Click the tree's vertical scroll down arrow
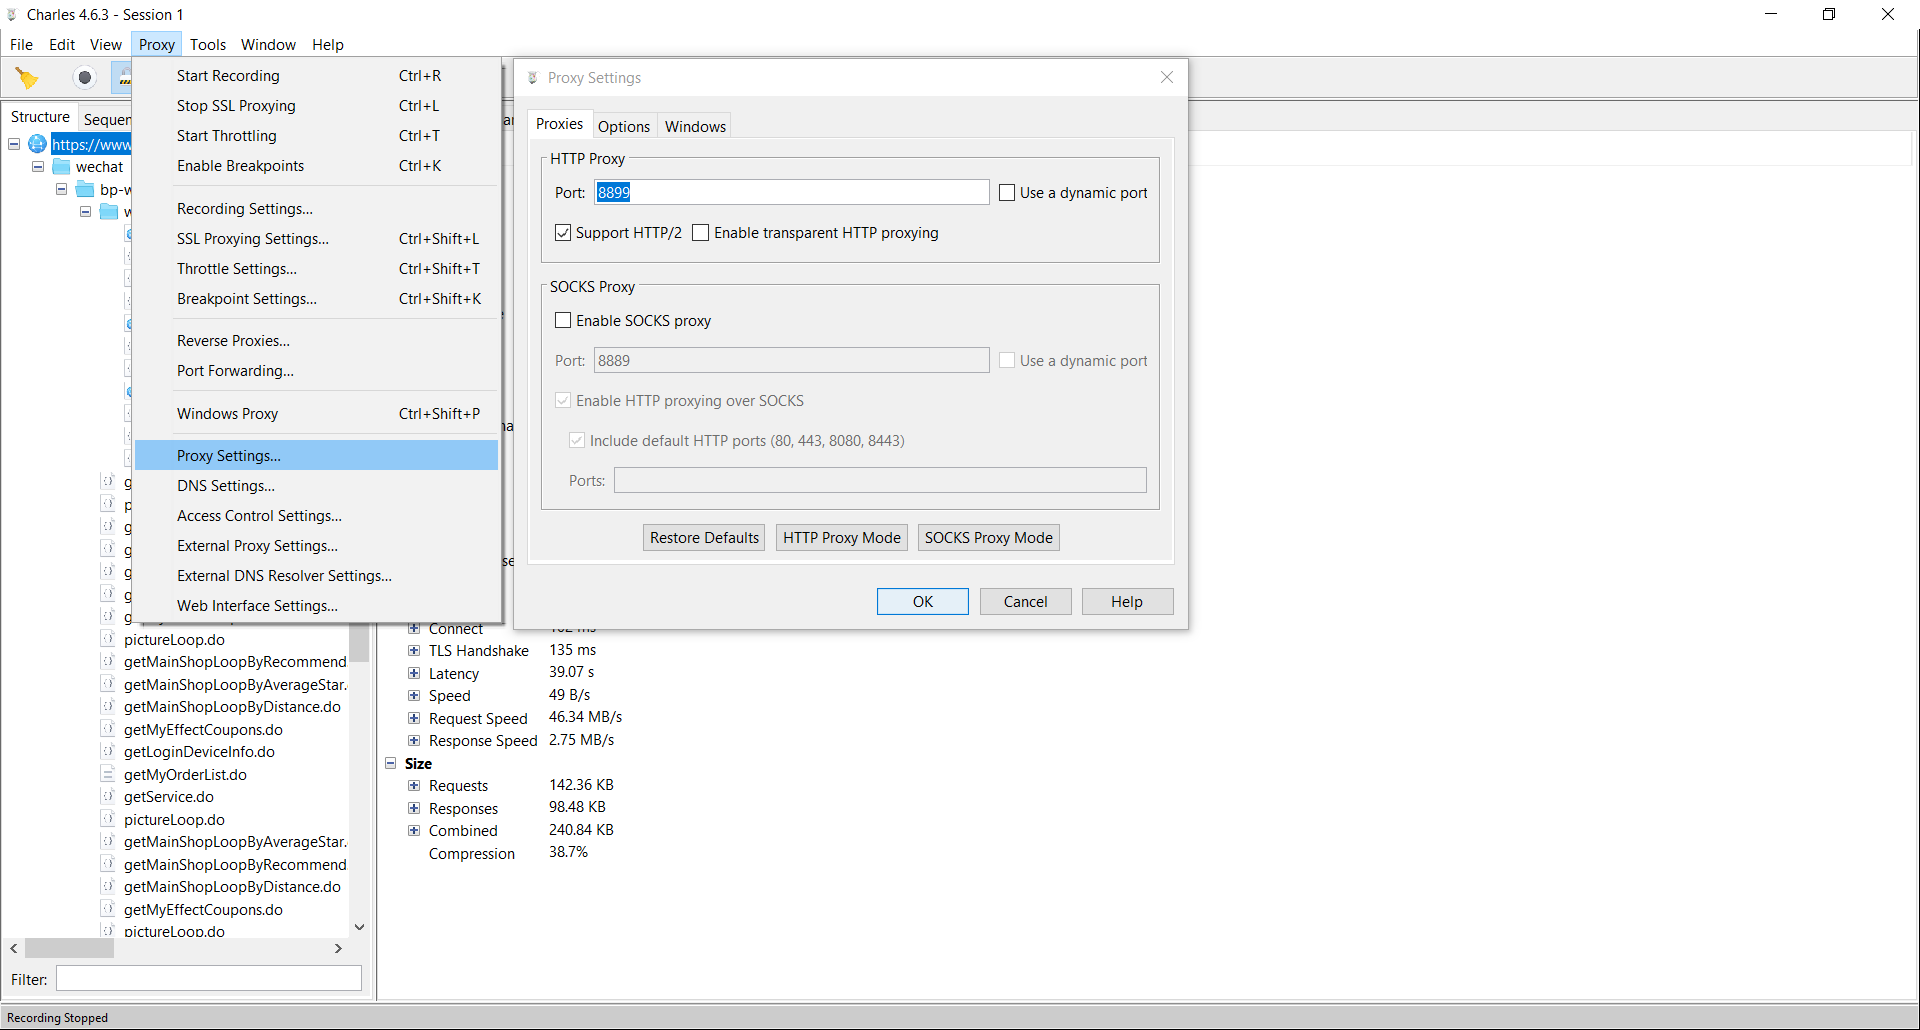The image size is (1920, 1030). pyautogui.click(x=360, y=927)
